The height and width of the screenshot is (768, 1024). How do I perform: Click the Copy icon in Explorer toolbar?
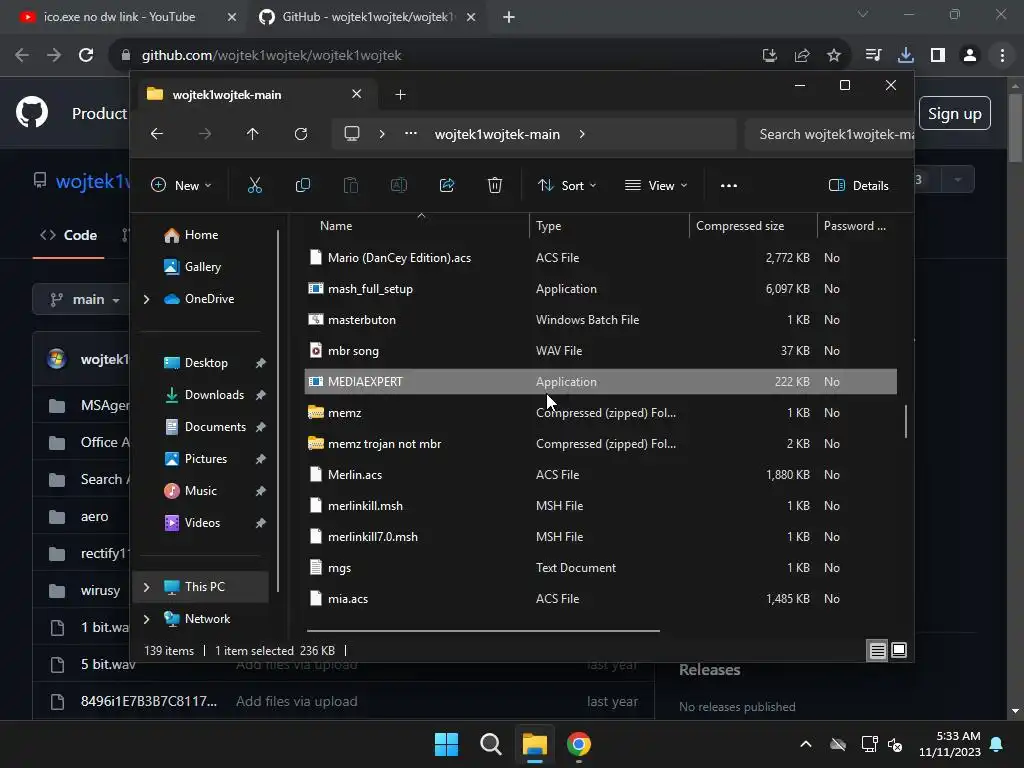[302, 185]
